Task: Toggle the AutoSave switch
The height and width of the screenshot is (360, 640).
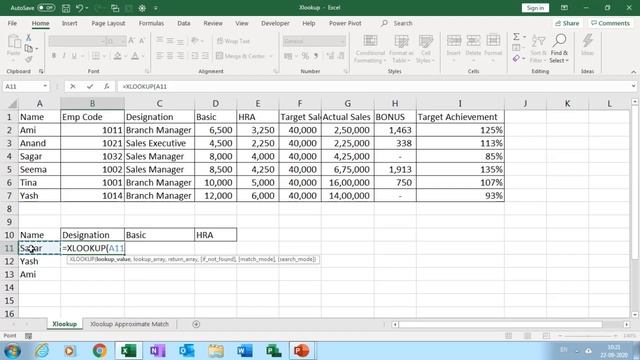Action: 46,8
